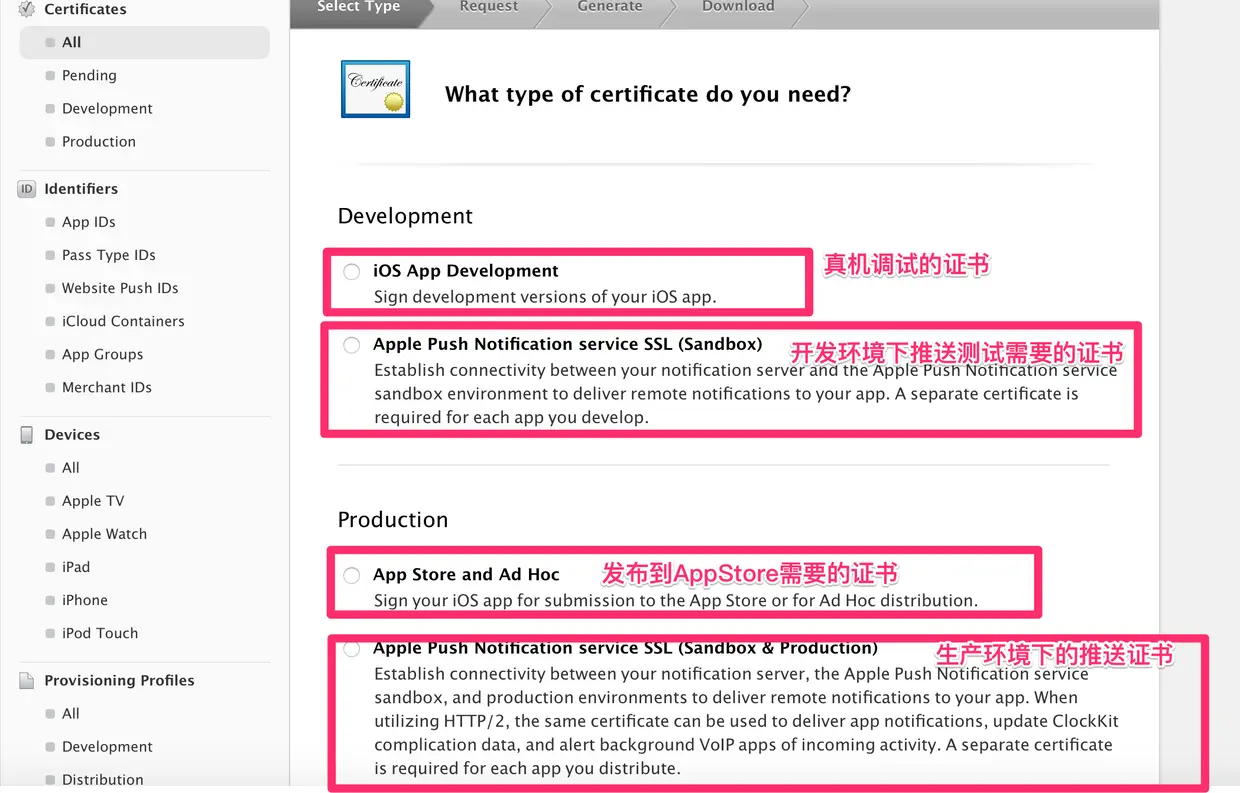This screenshot has width=1240, height=793.
Task: Click the Certificates gear icon in sidebar
Action: click(x=27, y=10)
